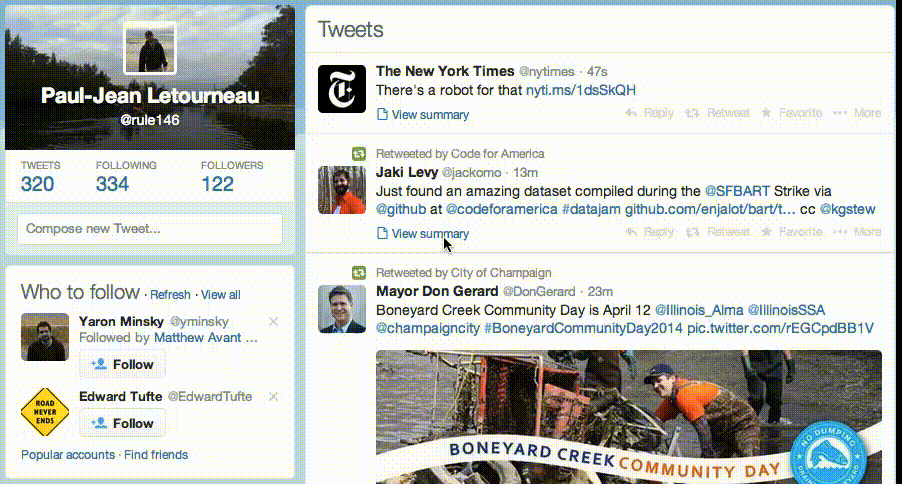Click Reply on the New York Times tweet

pyautogui.click(x=650, y=113)
